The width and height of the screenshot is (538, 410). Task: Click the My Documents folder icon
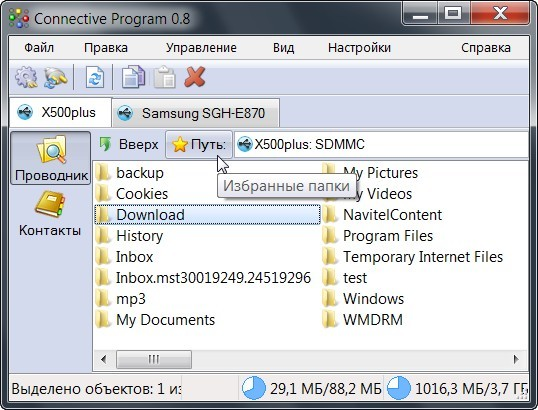103,319
